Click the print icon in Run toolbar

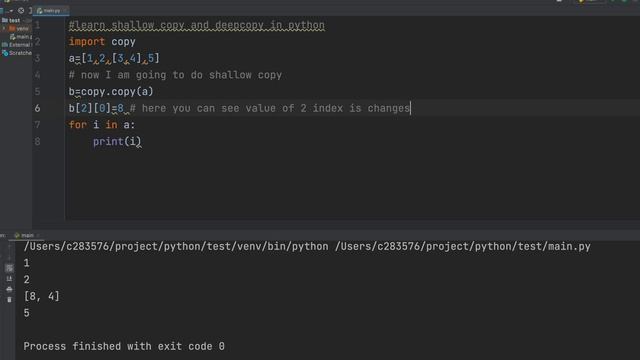point(9,289)
